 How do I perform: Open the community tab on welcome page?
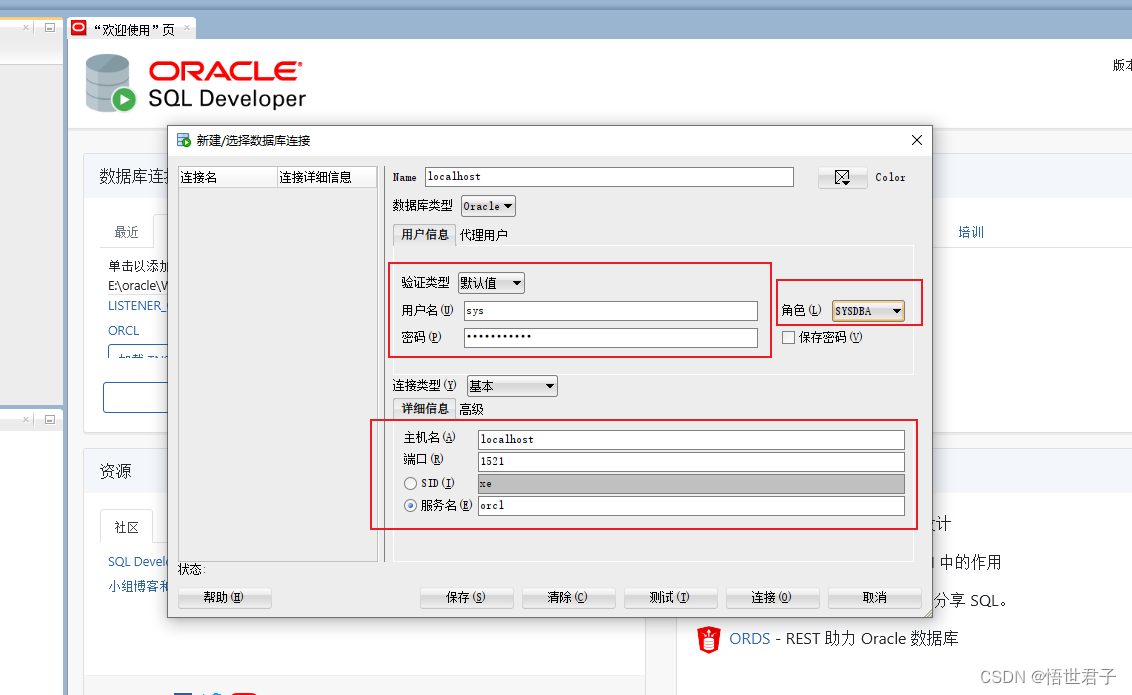pos(126,527)
